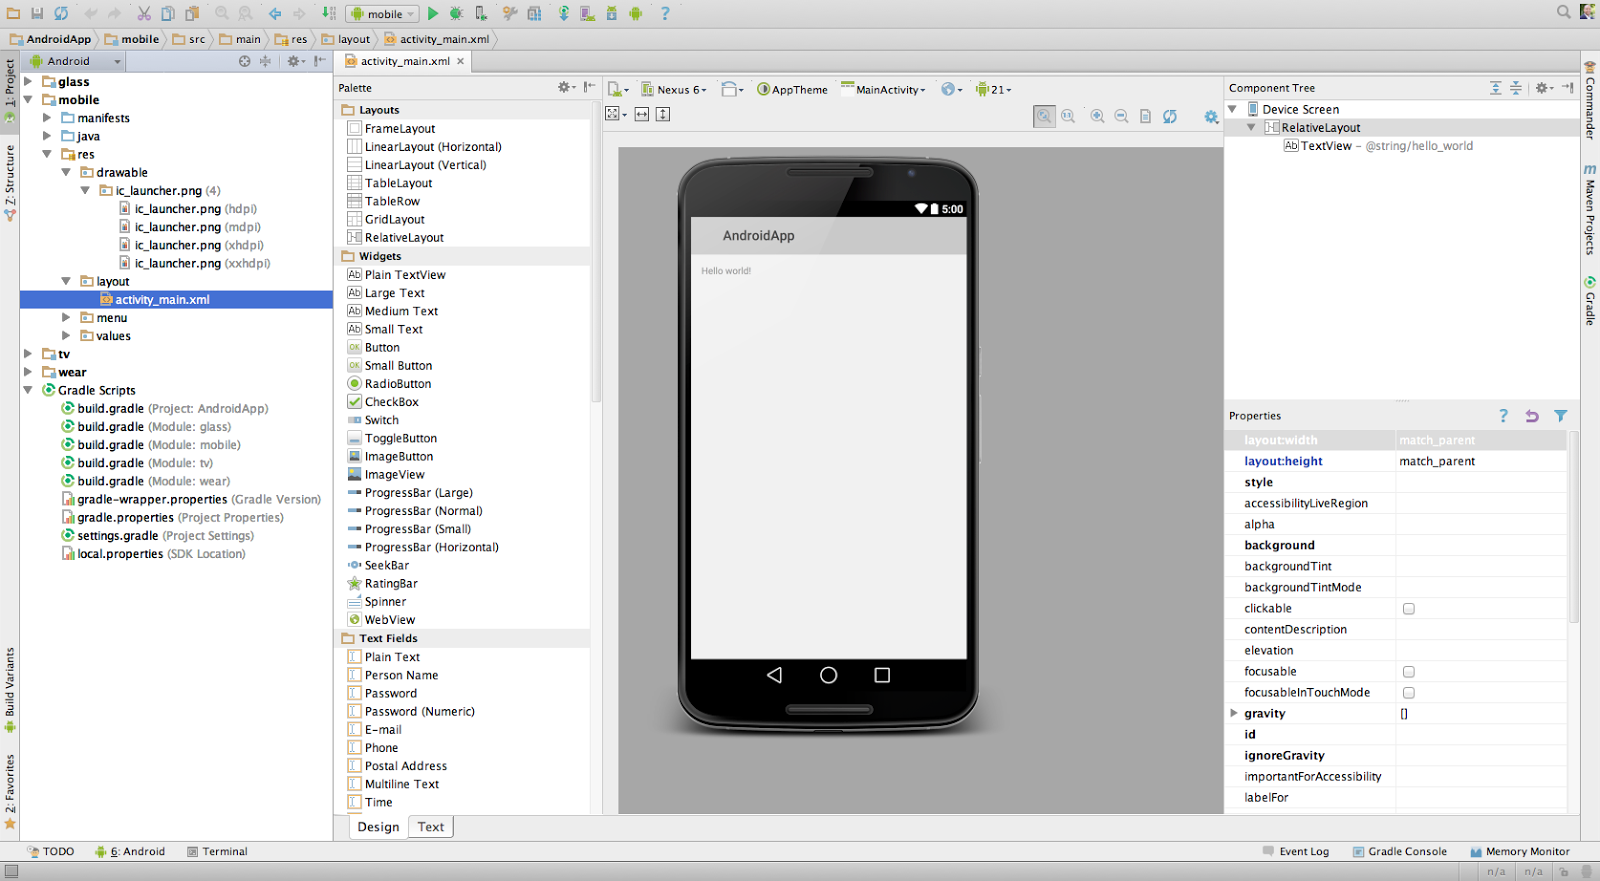Check the focusableInTouchMode checkbox
Image resolution: width=1600 pixels, height=881 pixels.
coord(1409,693)
